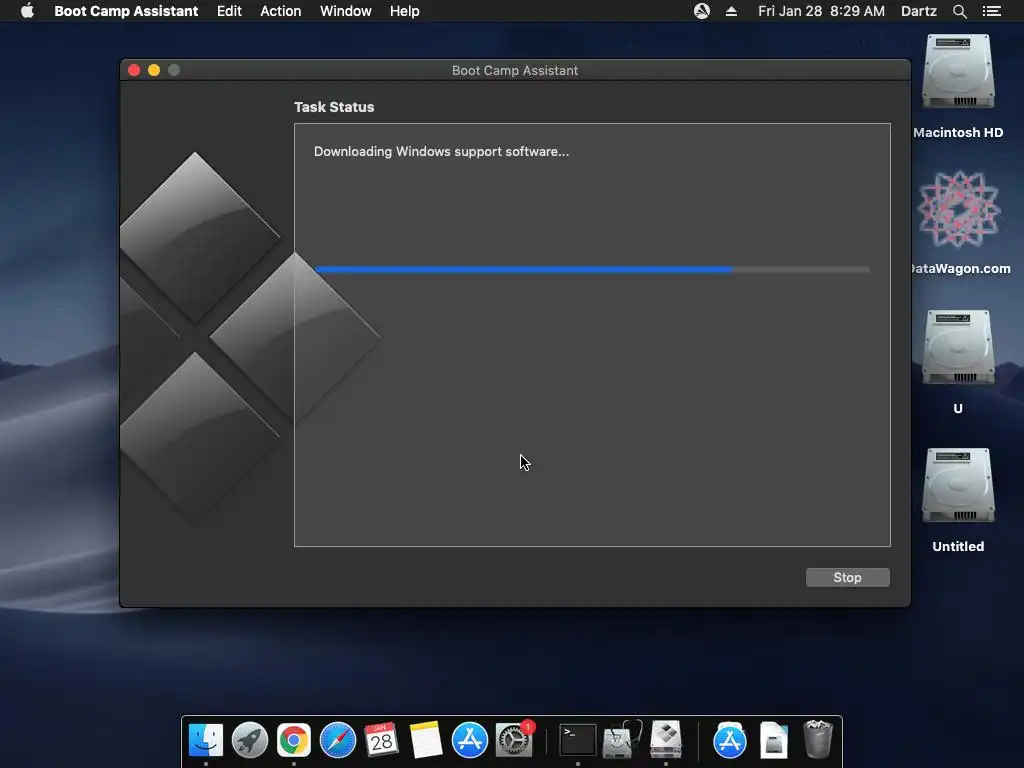Open Calendar from the Dock
Viewport: 1024px width, 768px height.
tap(381, 741)
